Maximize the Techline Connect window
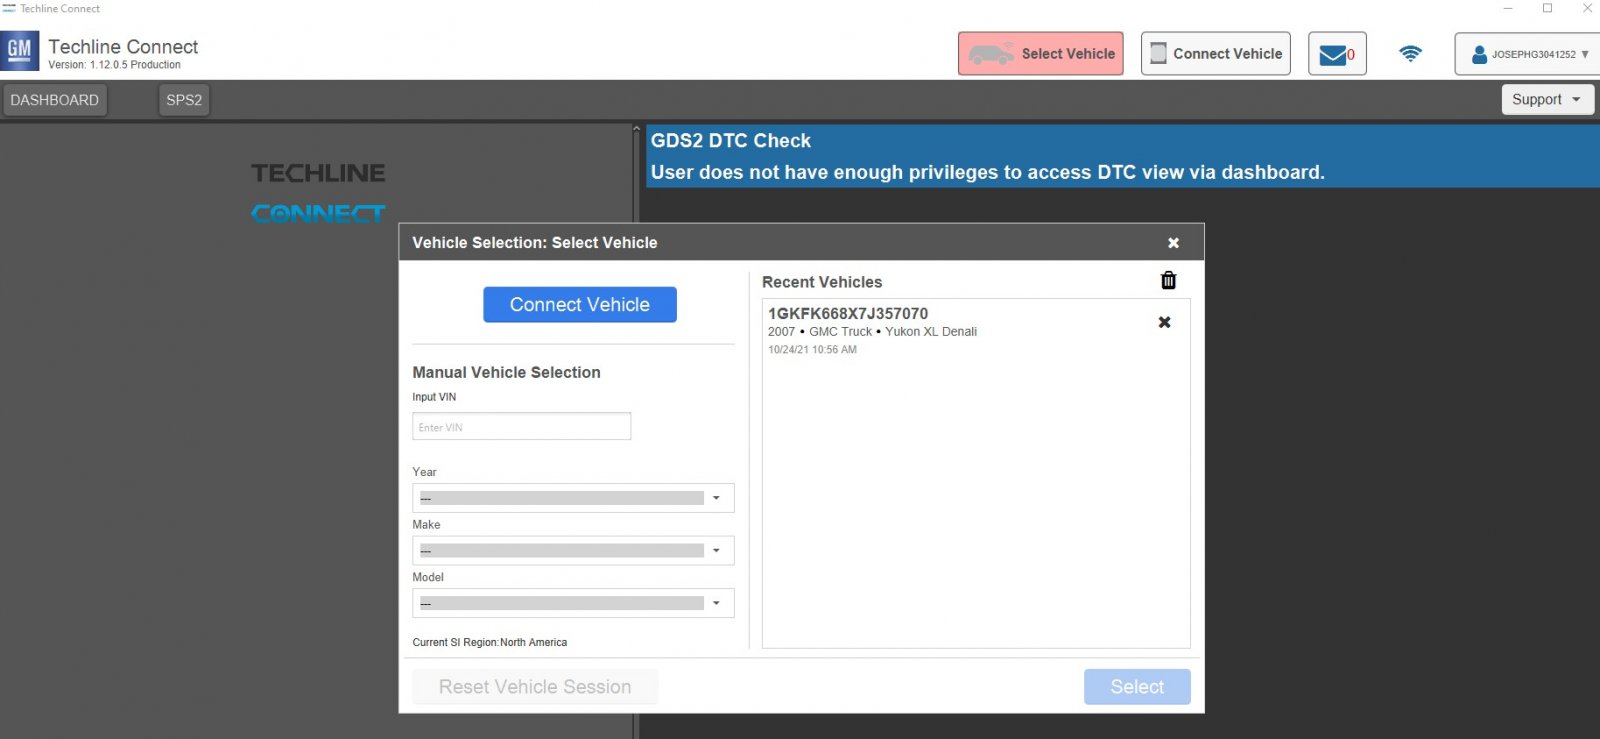This screenshot has width=1600, height=739. [1547, 8]
